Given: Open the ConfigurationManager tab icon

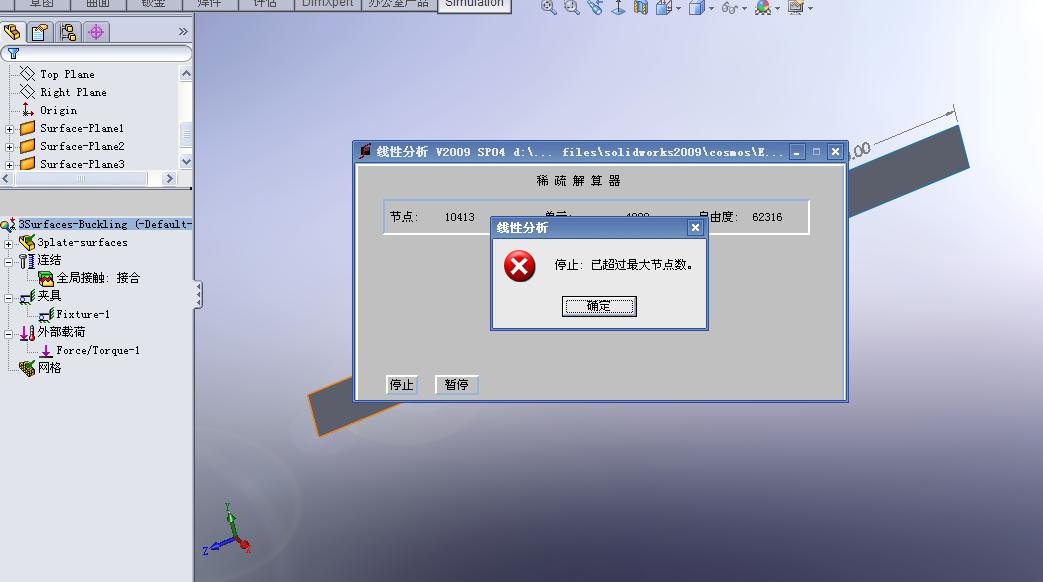Looking at the screenshot, I should [68, 32].
